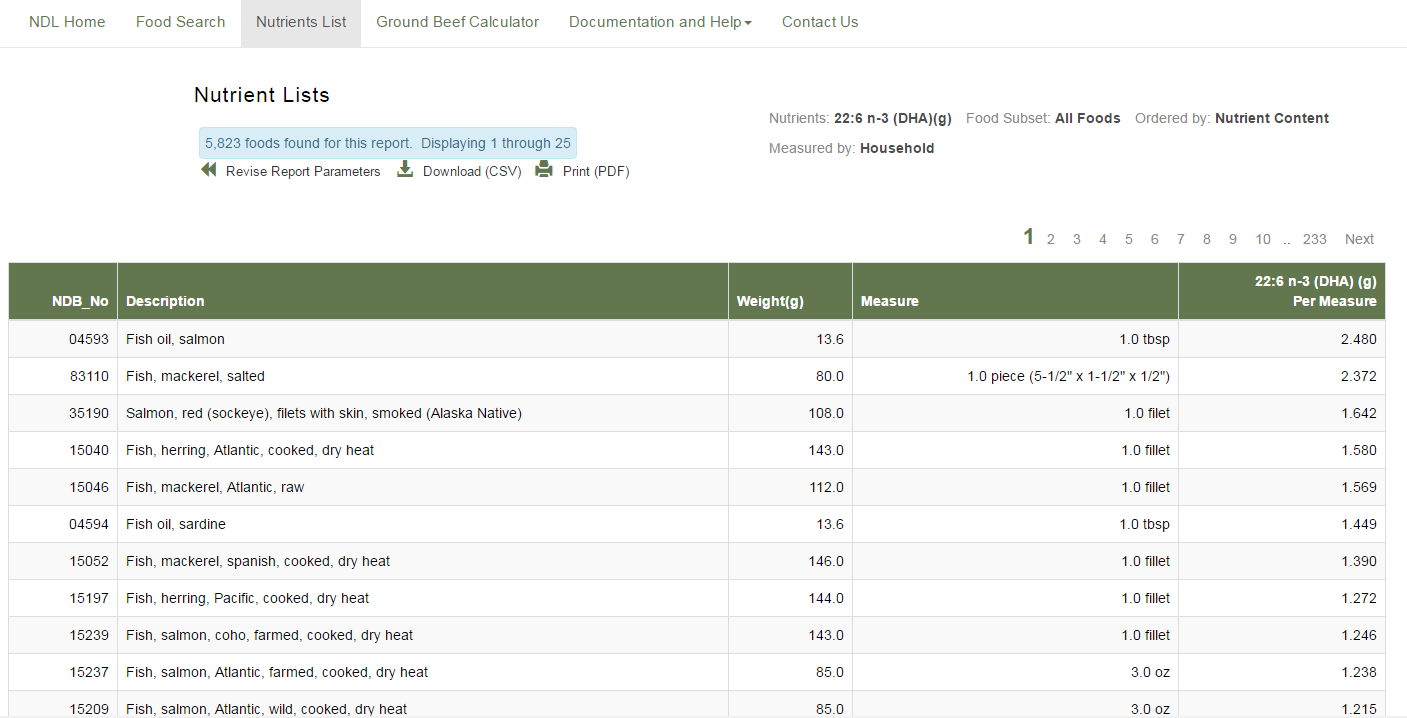Go to results page 8
Screen dimensions: 1407x718
pyautogui.click(x=1207, y=239)
